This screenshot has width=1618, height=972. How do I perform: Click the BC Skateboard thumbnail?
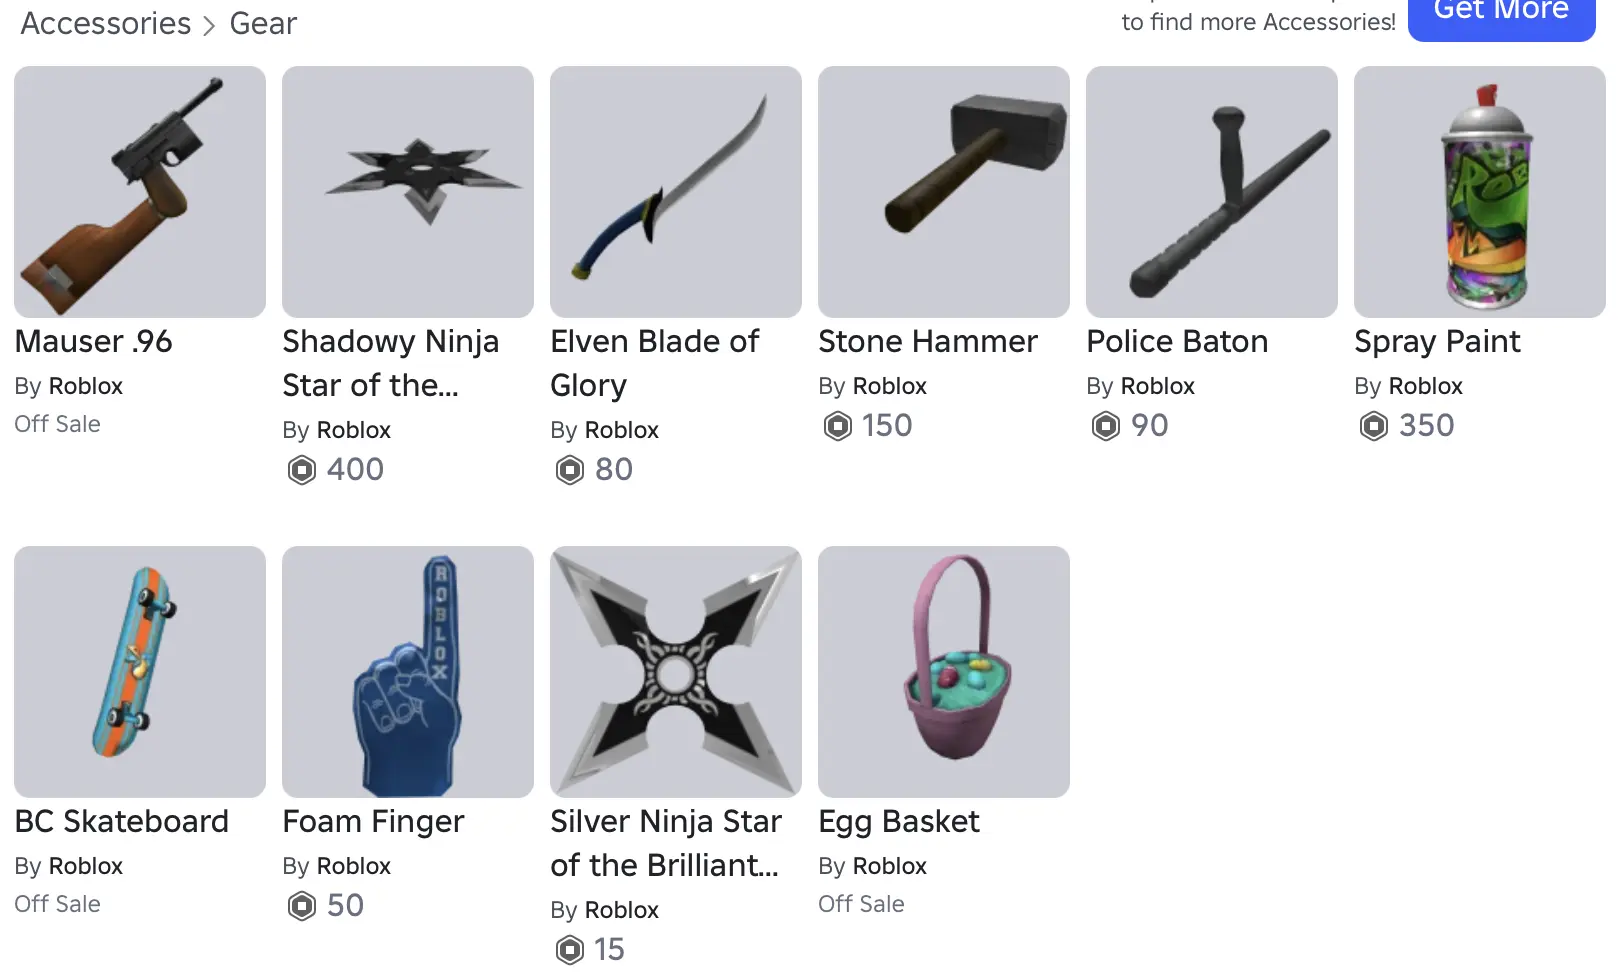click(x=140, y=672)
